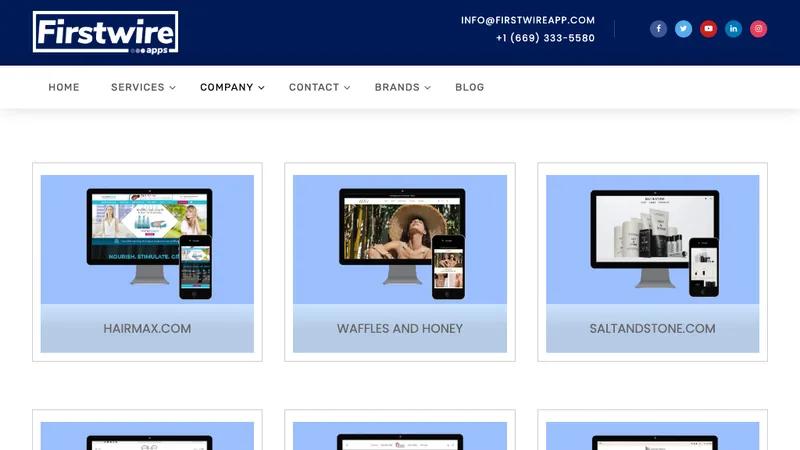Go to the Home menu item
Screen dimensions: 800x450
[64, 87]
